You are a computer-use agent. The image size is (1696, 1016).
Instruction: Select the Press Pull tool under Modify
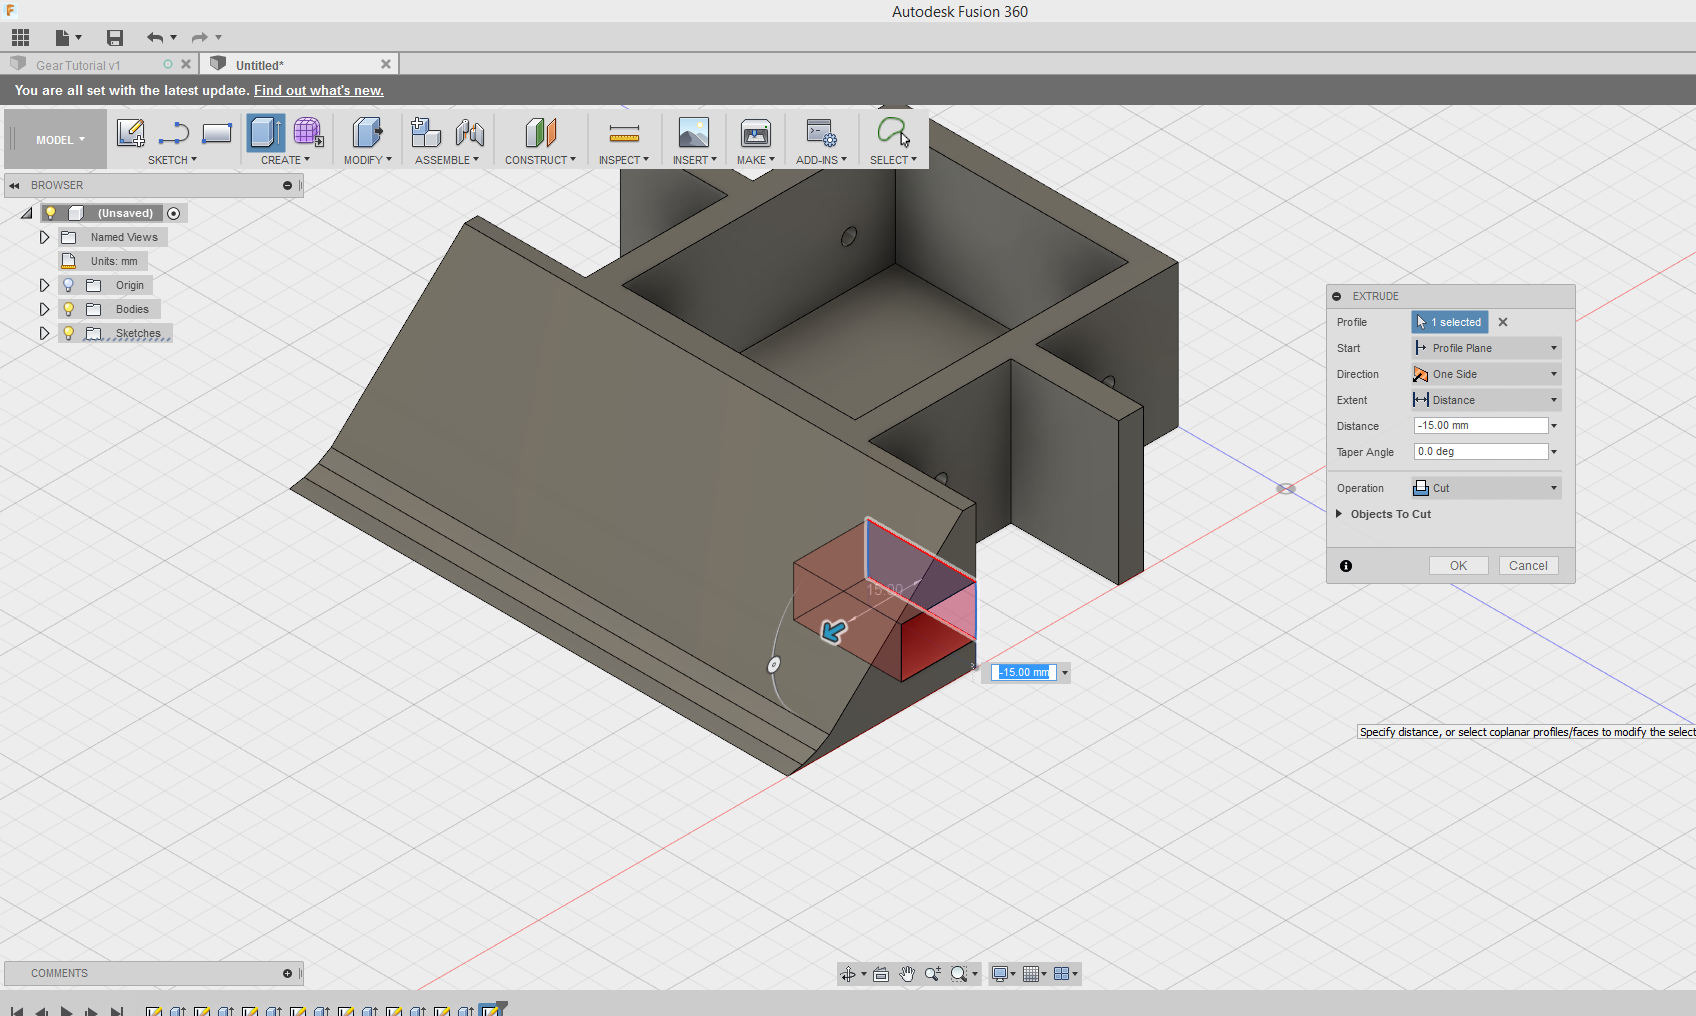(x=367, y=131)
